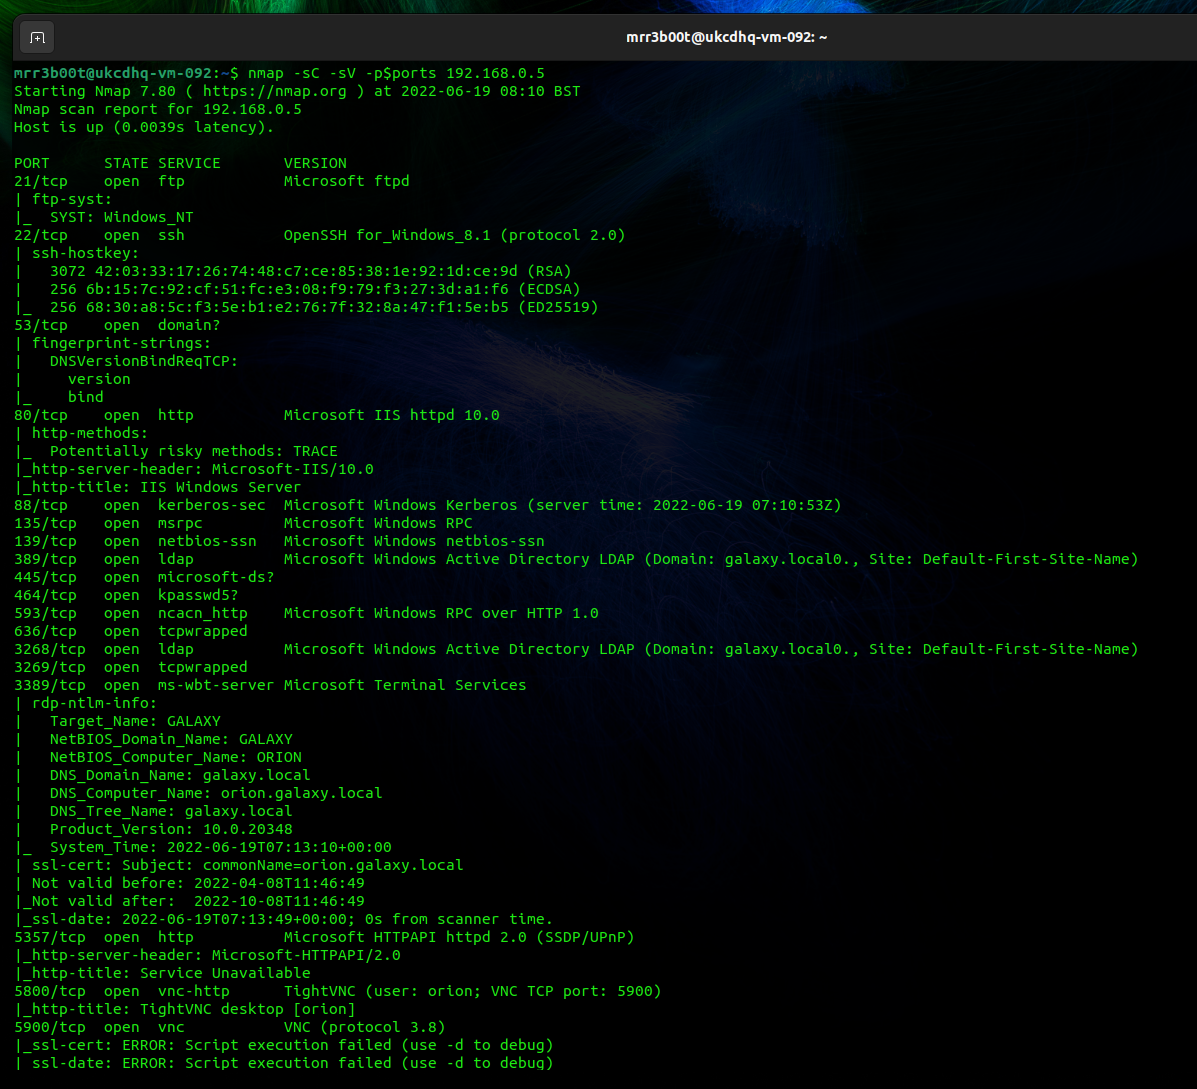Click the DNS_Computer_Name orion.galaxy.local text
Viewport: 1197px width, 1089px height.
pyautogui.click(x=216, y=794)
